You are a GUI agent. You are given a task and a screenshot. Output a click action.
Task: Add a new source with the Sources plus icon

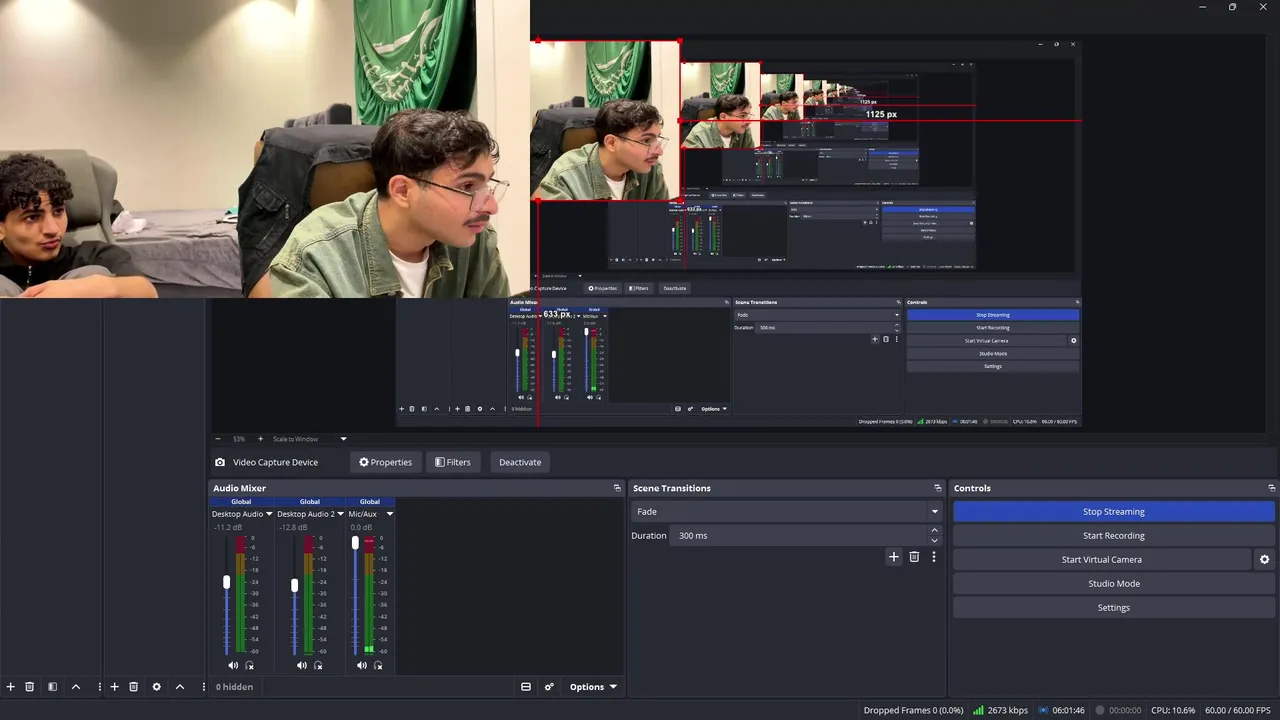click(114, 687)
